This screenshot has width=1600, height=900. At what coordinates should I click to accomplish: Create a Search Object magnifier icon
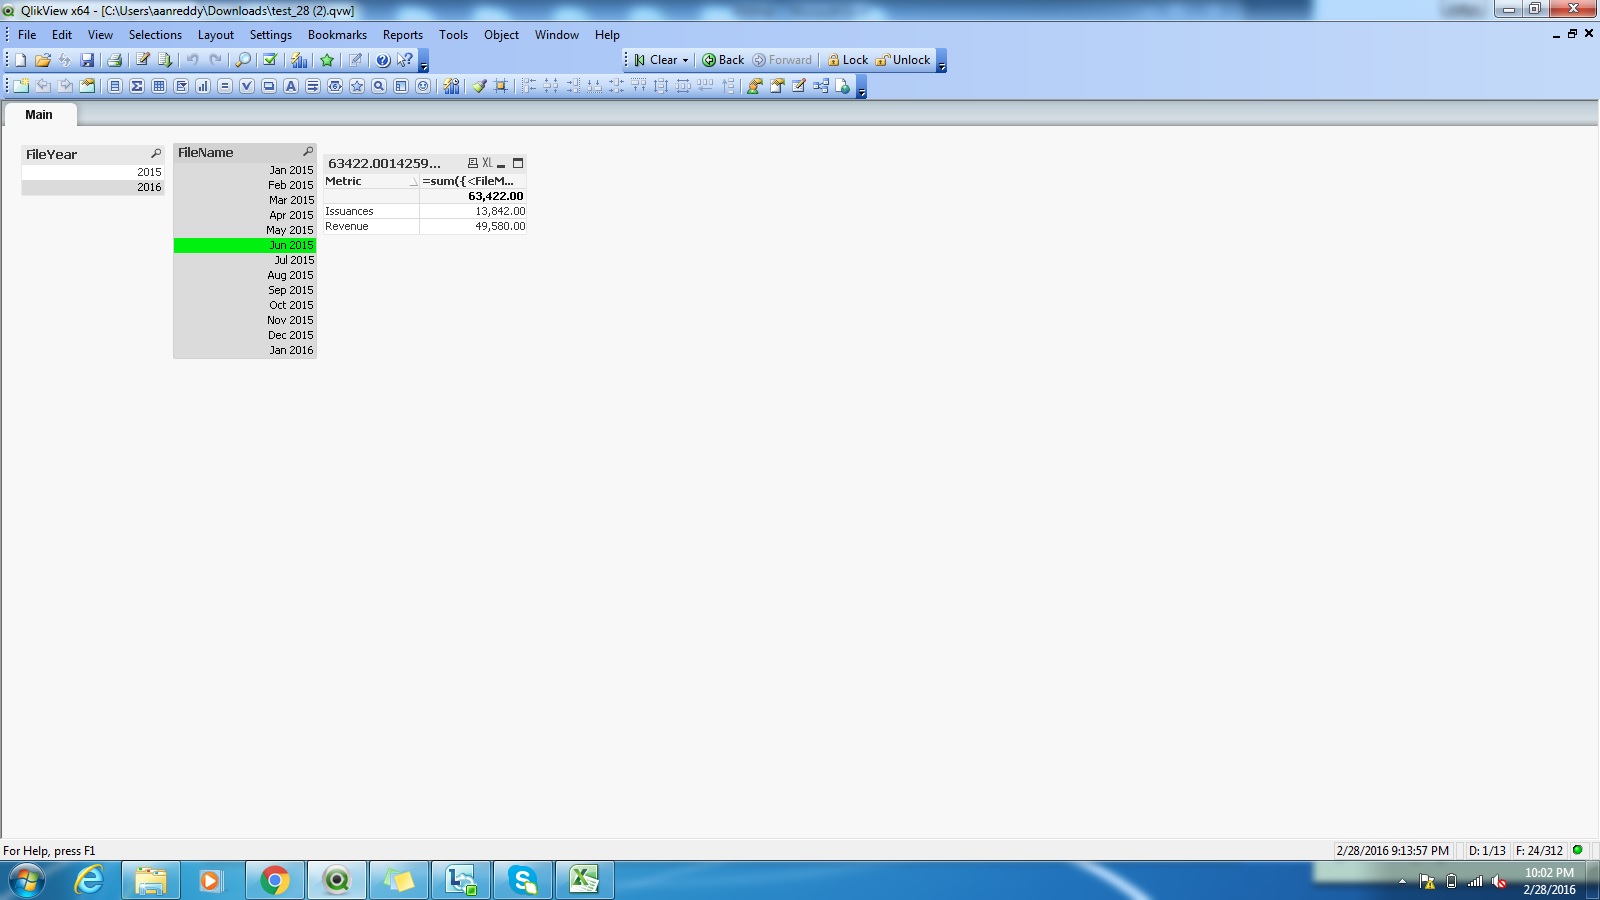pyautogui.click(x=379, y=86)
